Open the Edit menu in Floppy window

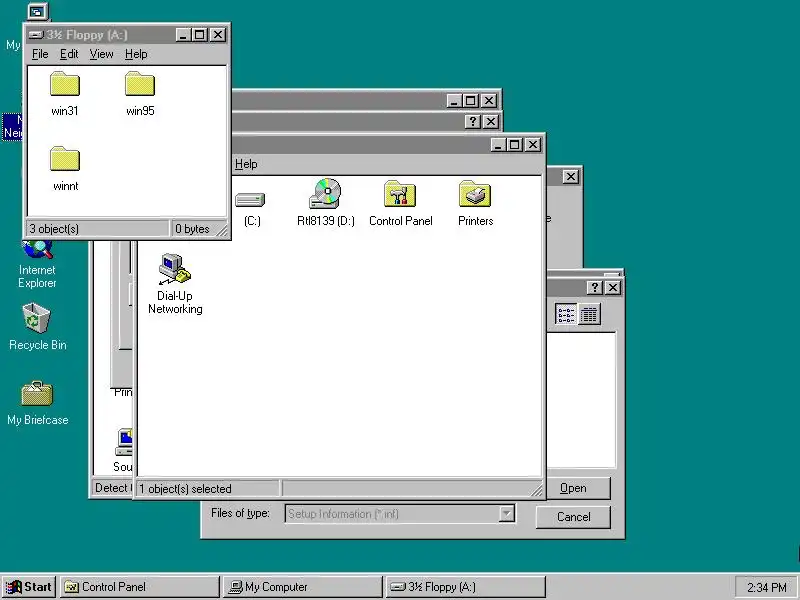pos(69,54)
